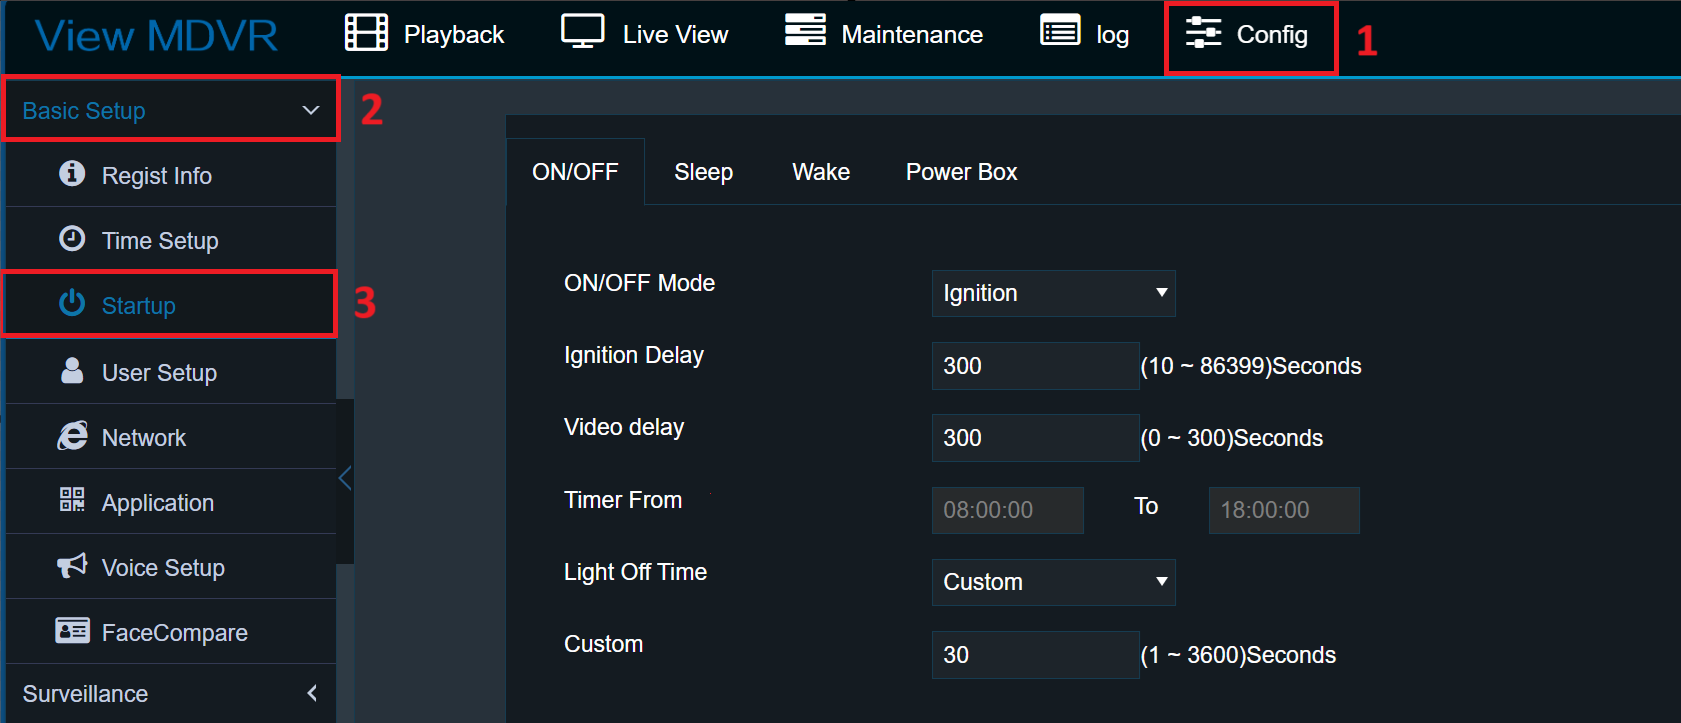Click the Regist Info circle icon

pyautogui.click(x=72, y=174)
